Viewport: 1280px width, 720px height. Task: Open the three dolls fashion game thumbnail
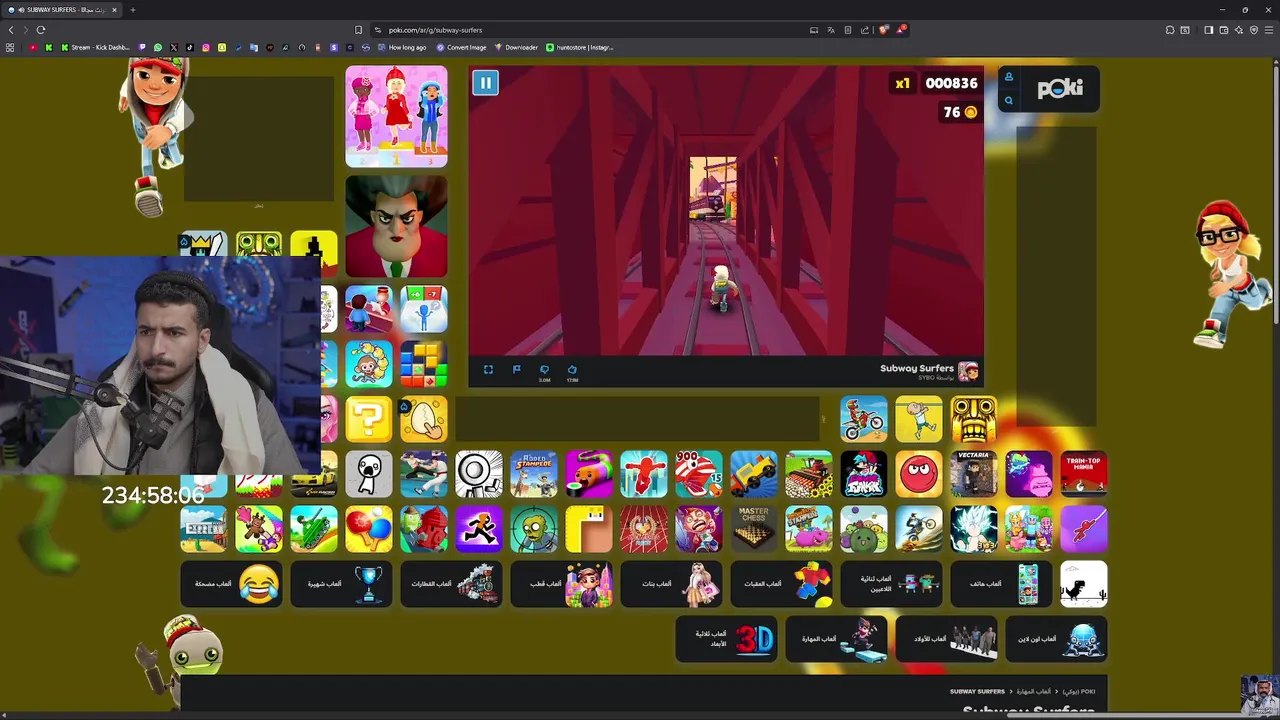(x=396, y=116)
